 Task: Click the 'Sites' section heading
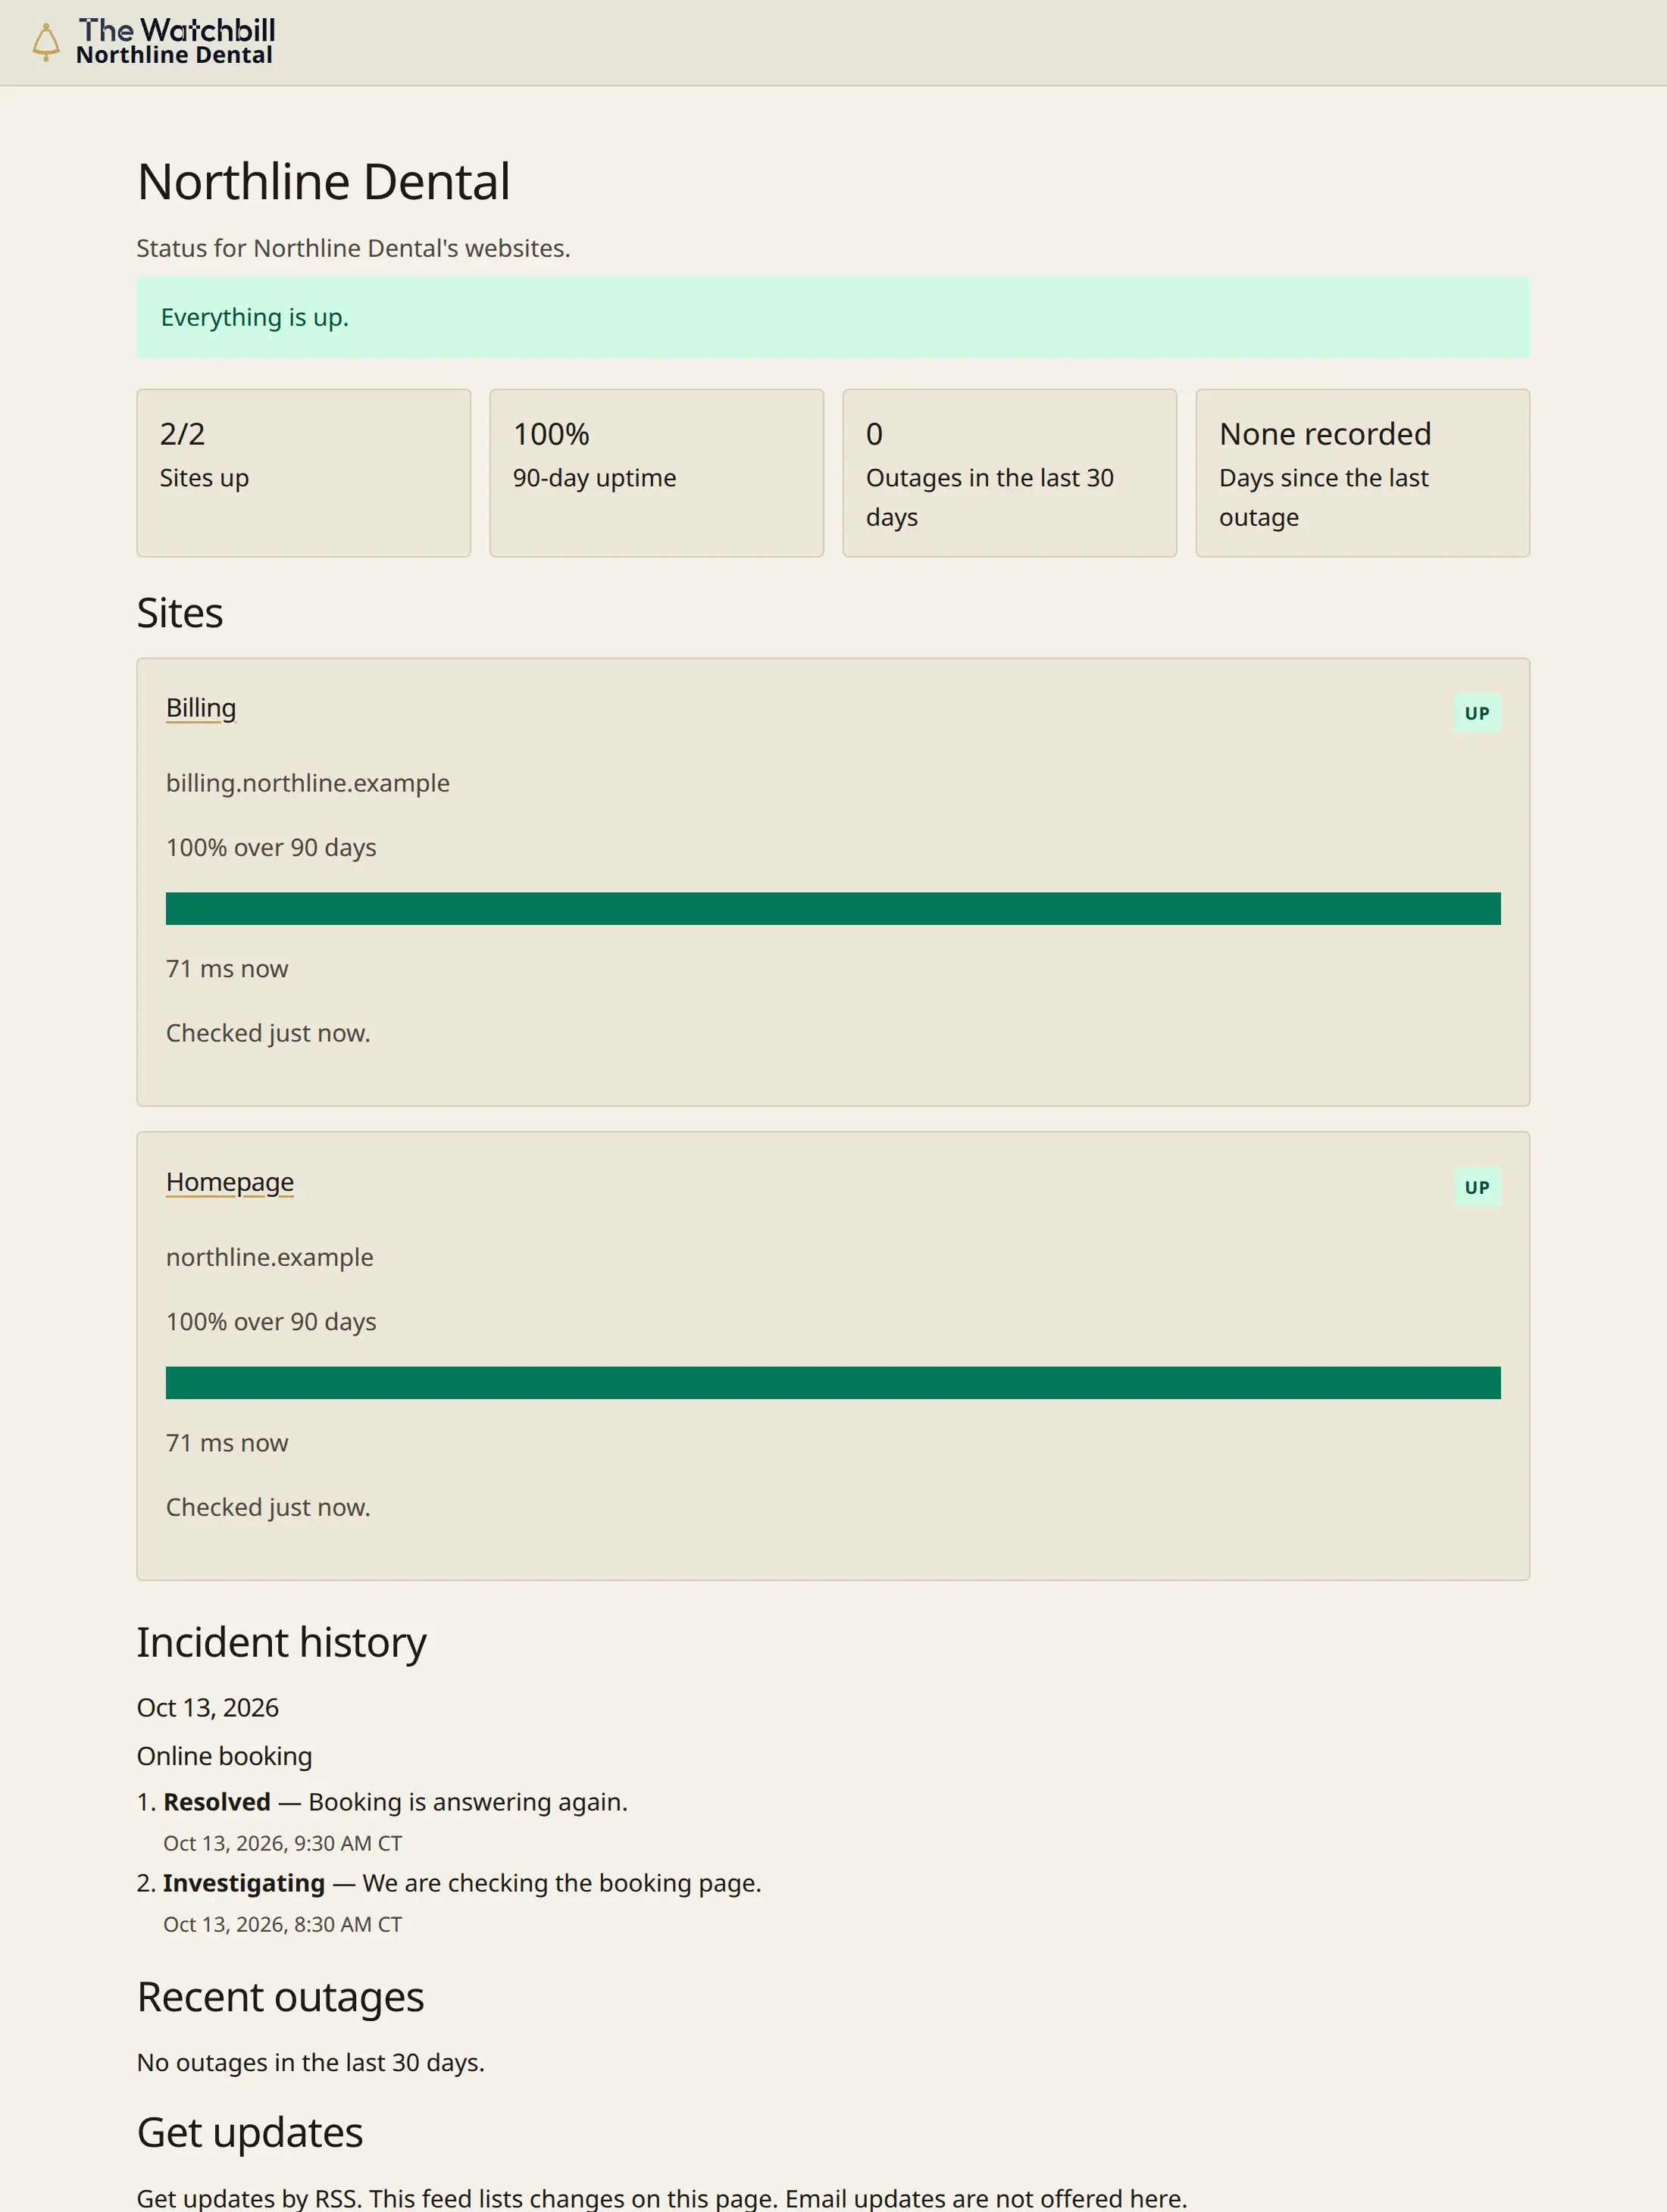pyautogui.click(x=180, y=613)
